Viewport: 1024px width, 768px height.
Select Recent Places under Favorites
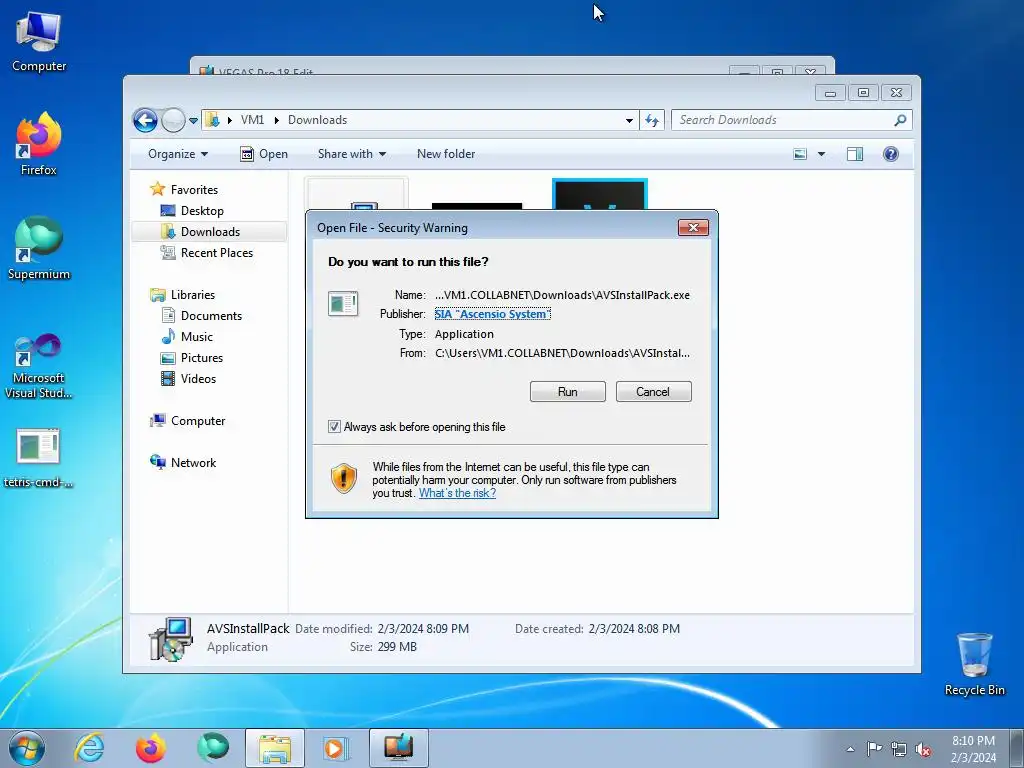coord(216,253)
